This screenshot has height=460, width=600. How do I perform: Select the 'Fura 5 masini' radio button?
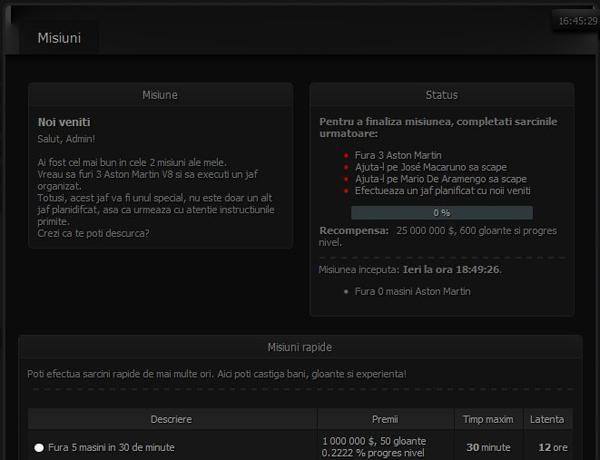click(x=39, y=448)
